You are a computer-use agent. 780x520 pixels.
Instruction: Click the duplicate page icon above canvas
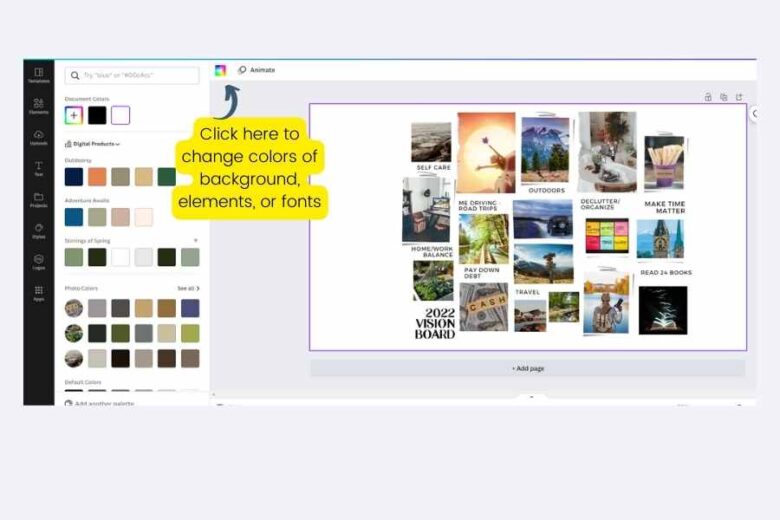coord(723,97)
